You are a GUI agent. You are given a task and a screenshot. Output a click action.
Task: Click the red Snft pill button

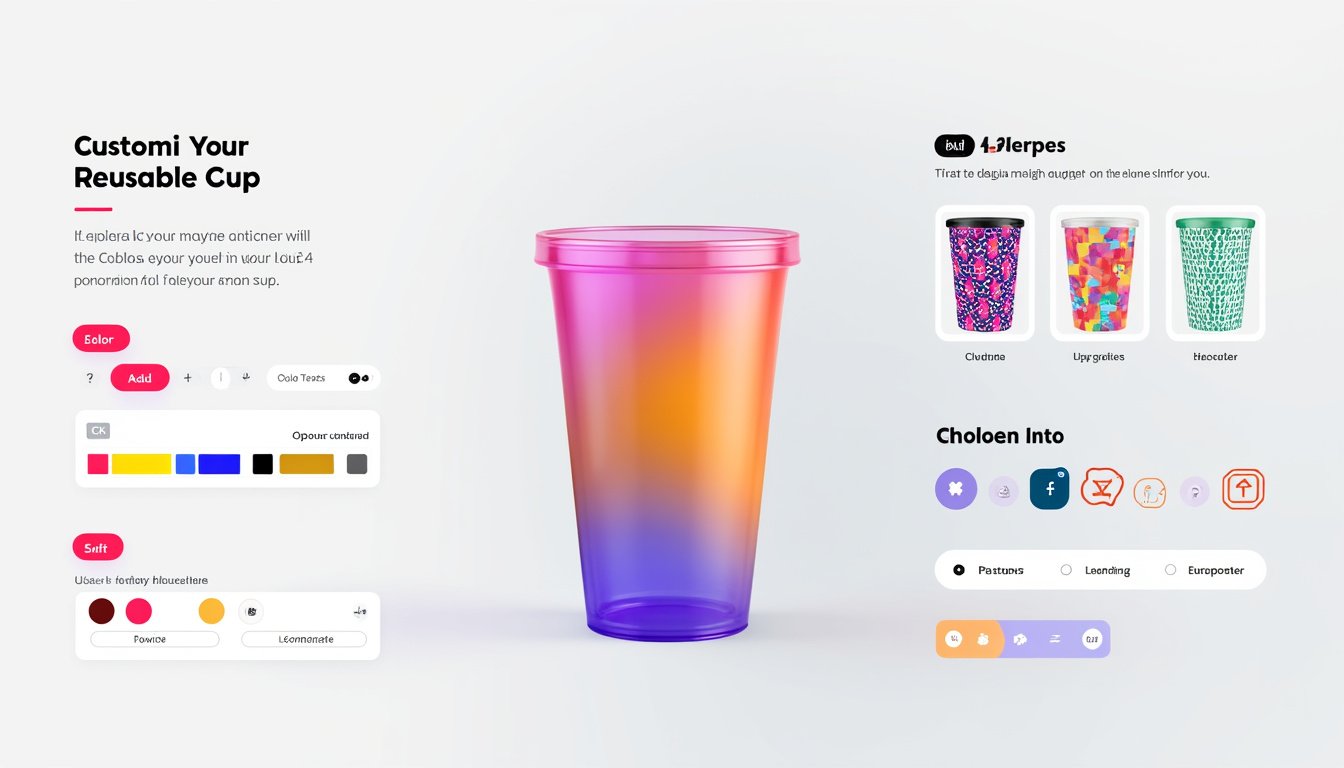tap(98, 547)
